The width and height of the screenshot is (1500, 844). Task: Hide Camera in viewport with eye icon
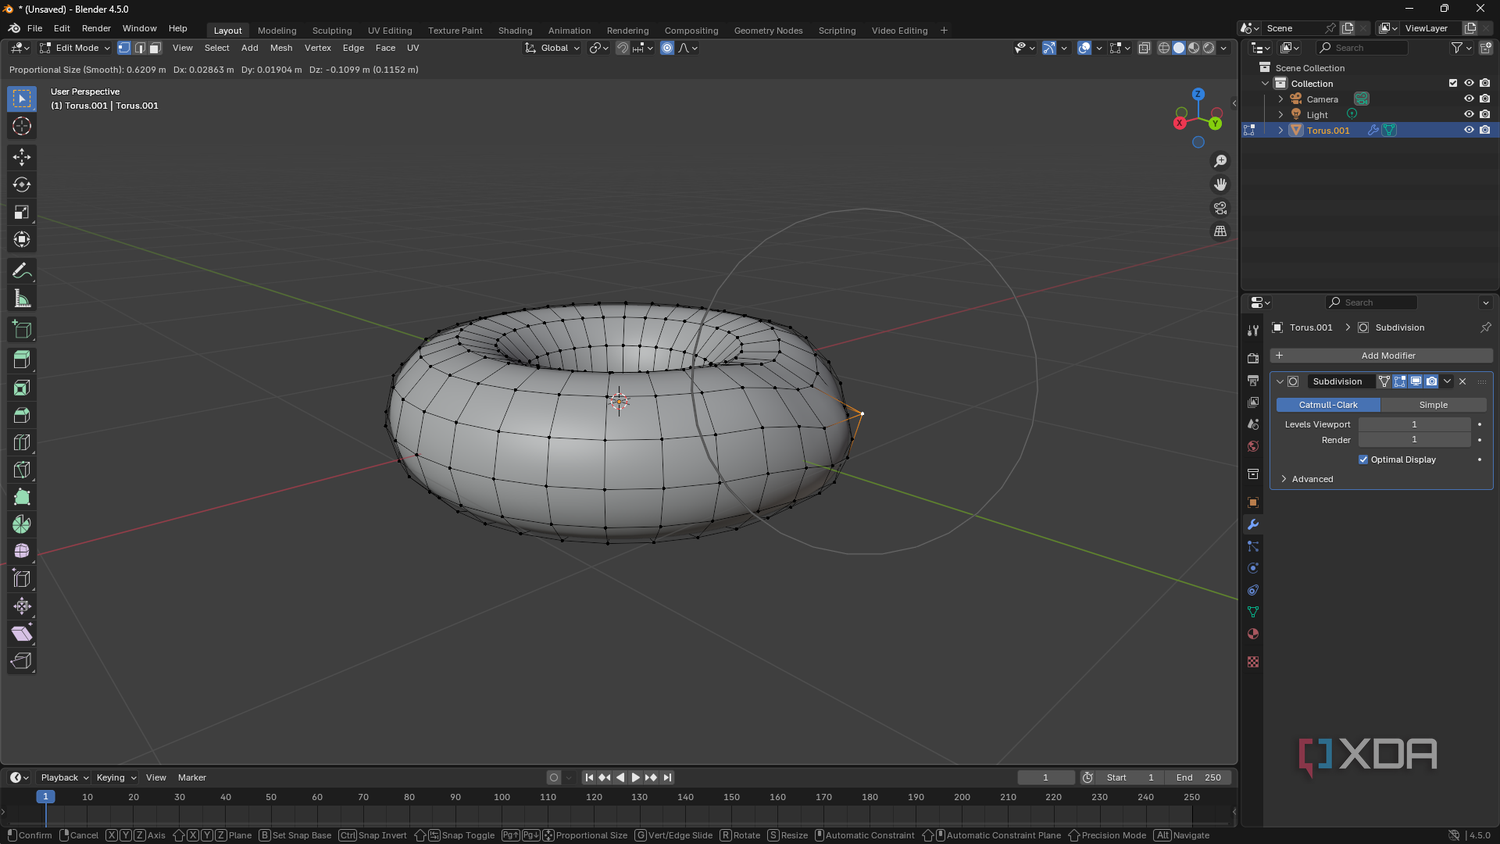click(x=1469, y=99)
